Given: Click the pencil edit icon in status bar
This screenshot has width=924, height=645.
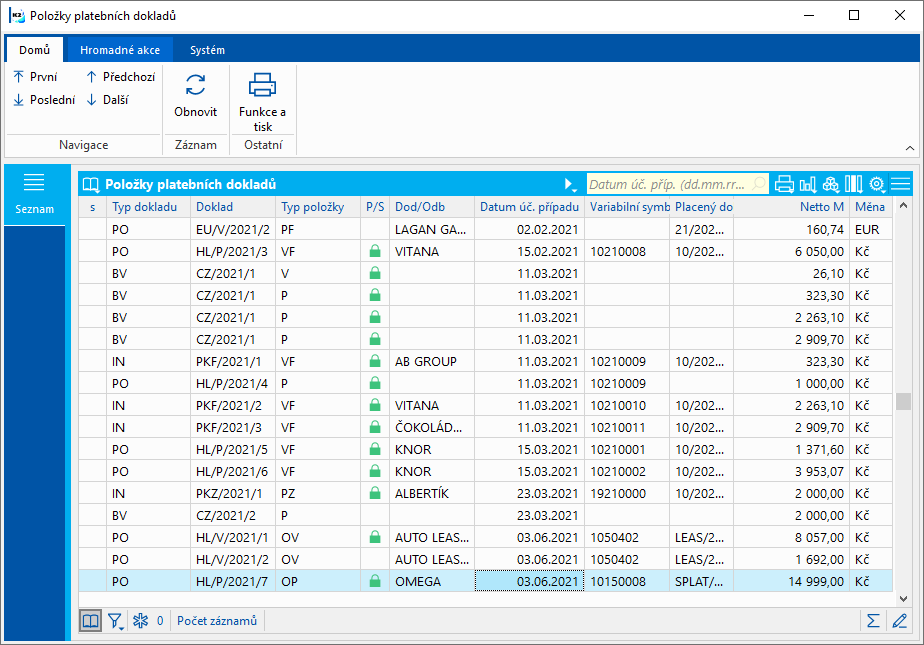Looking at the screenshot, I should pos(899,621).
